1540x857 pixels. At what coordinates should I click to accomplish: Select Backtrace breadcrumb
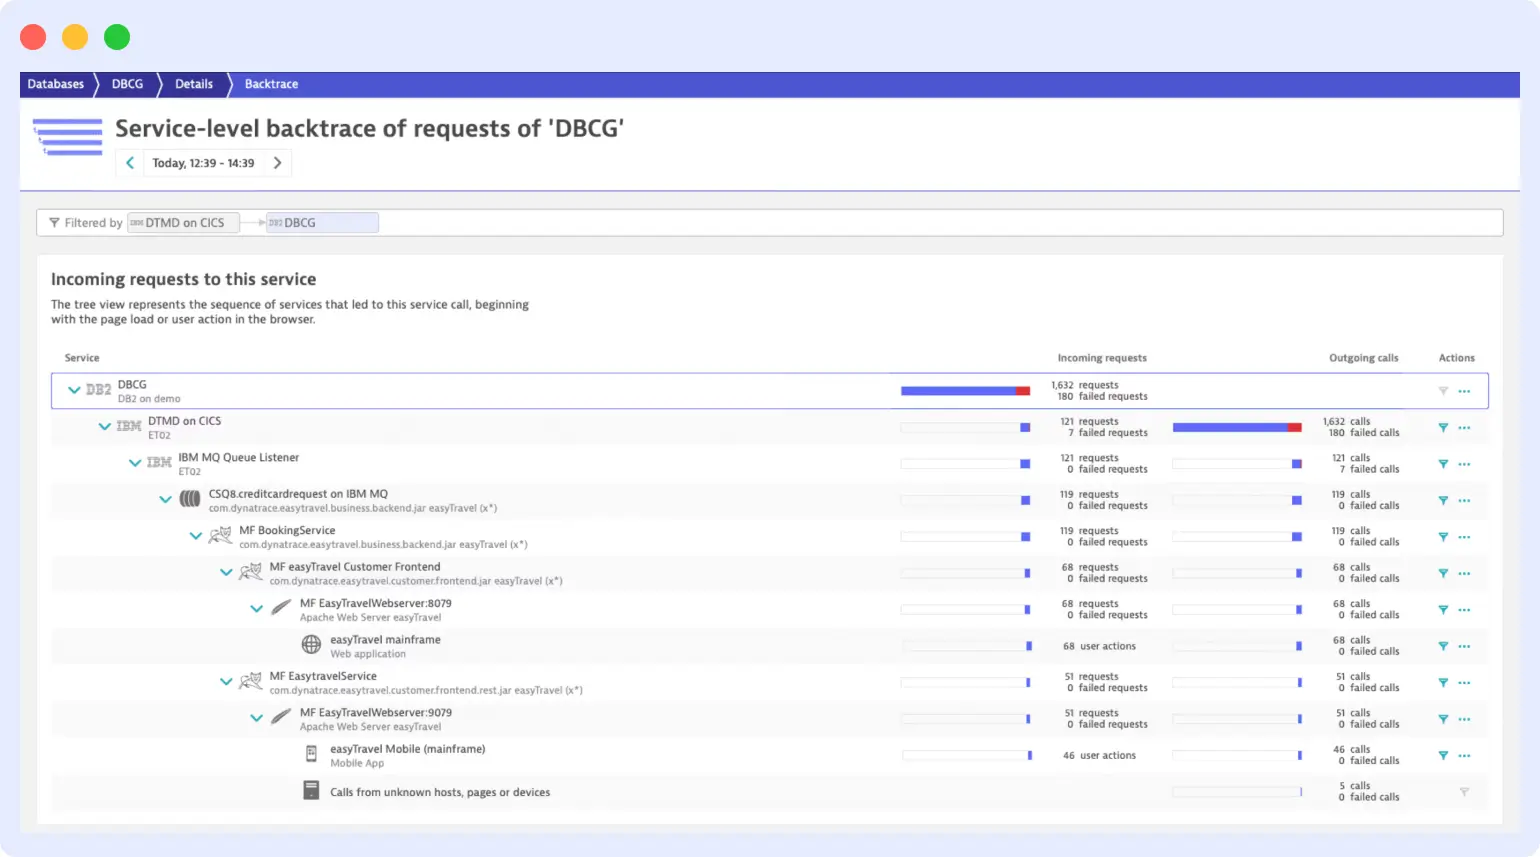[271, 84]
